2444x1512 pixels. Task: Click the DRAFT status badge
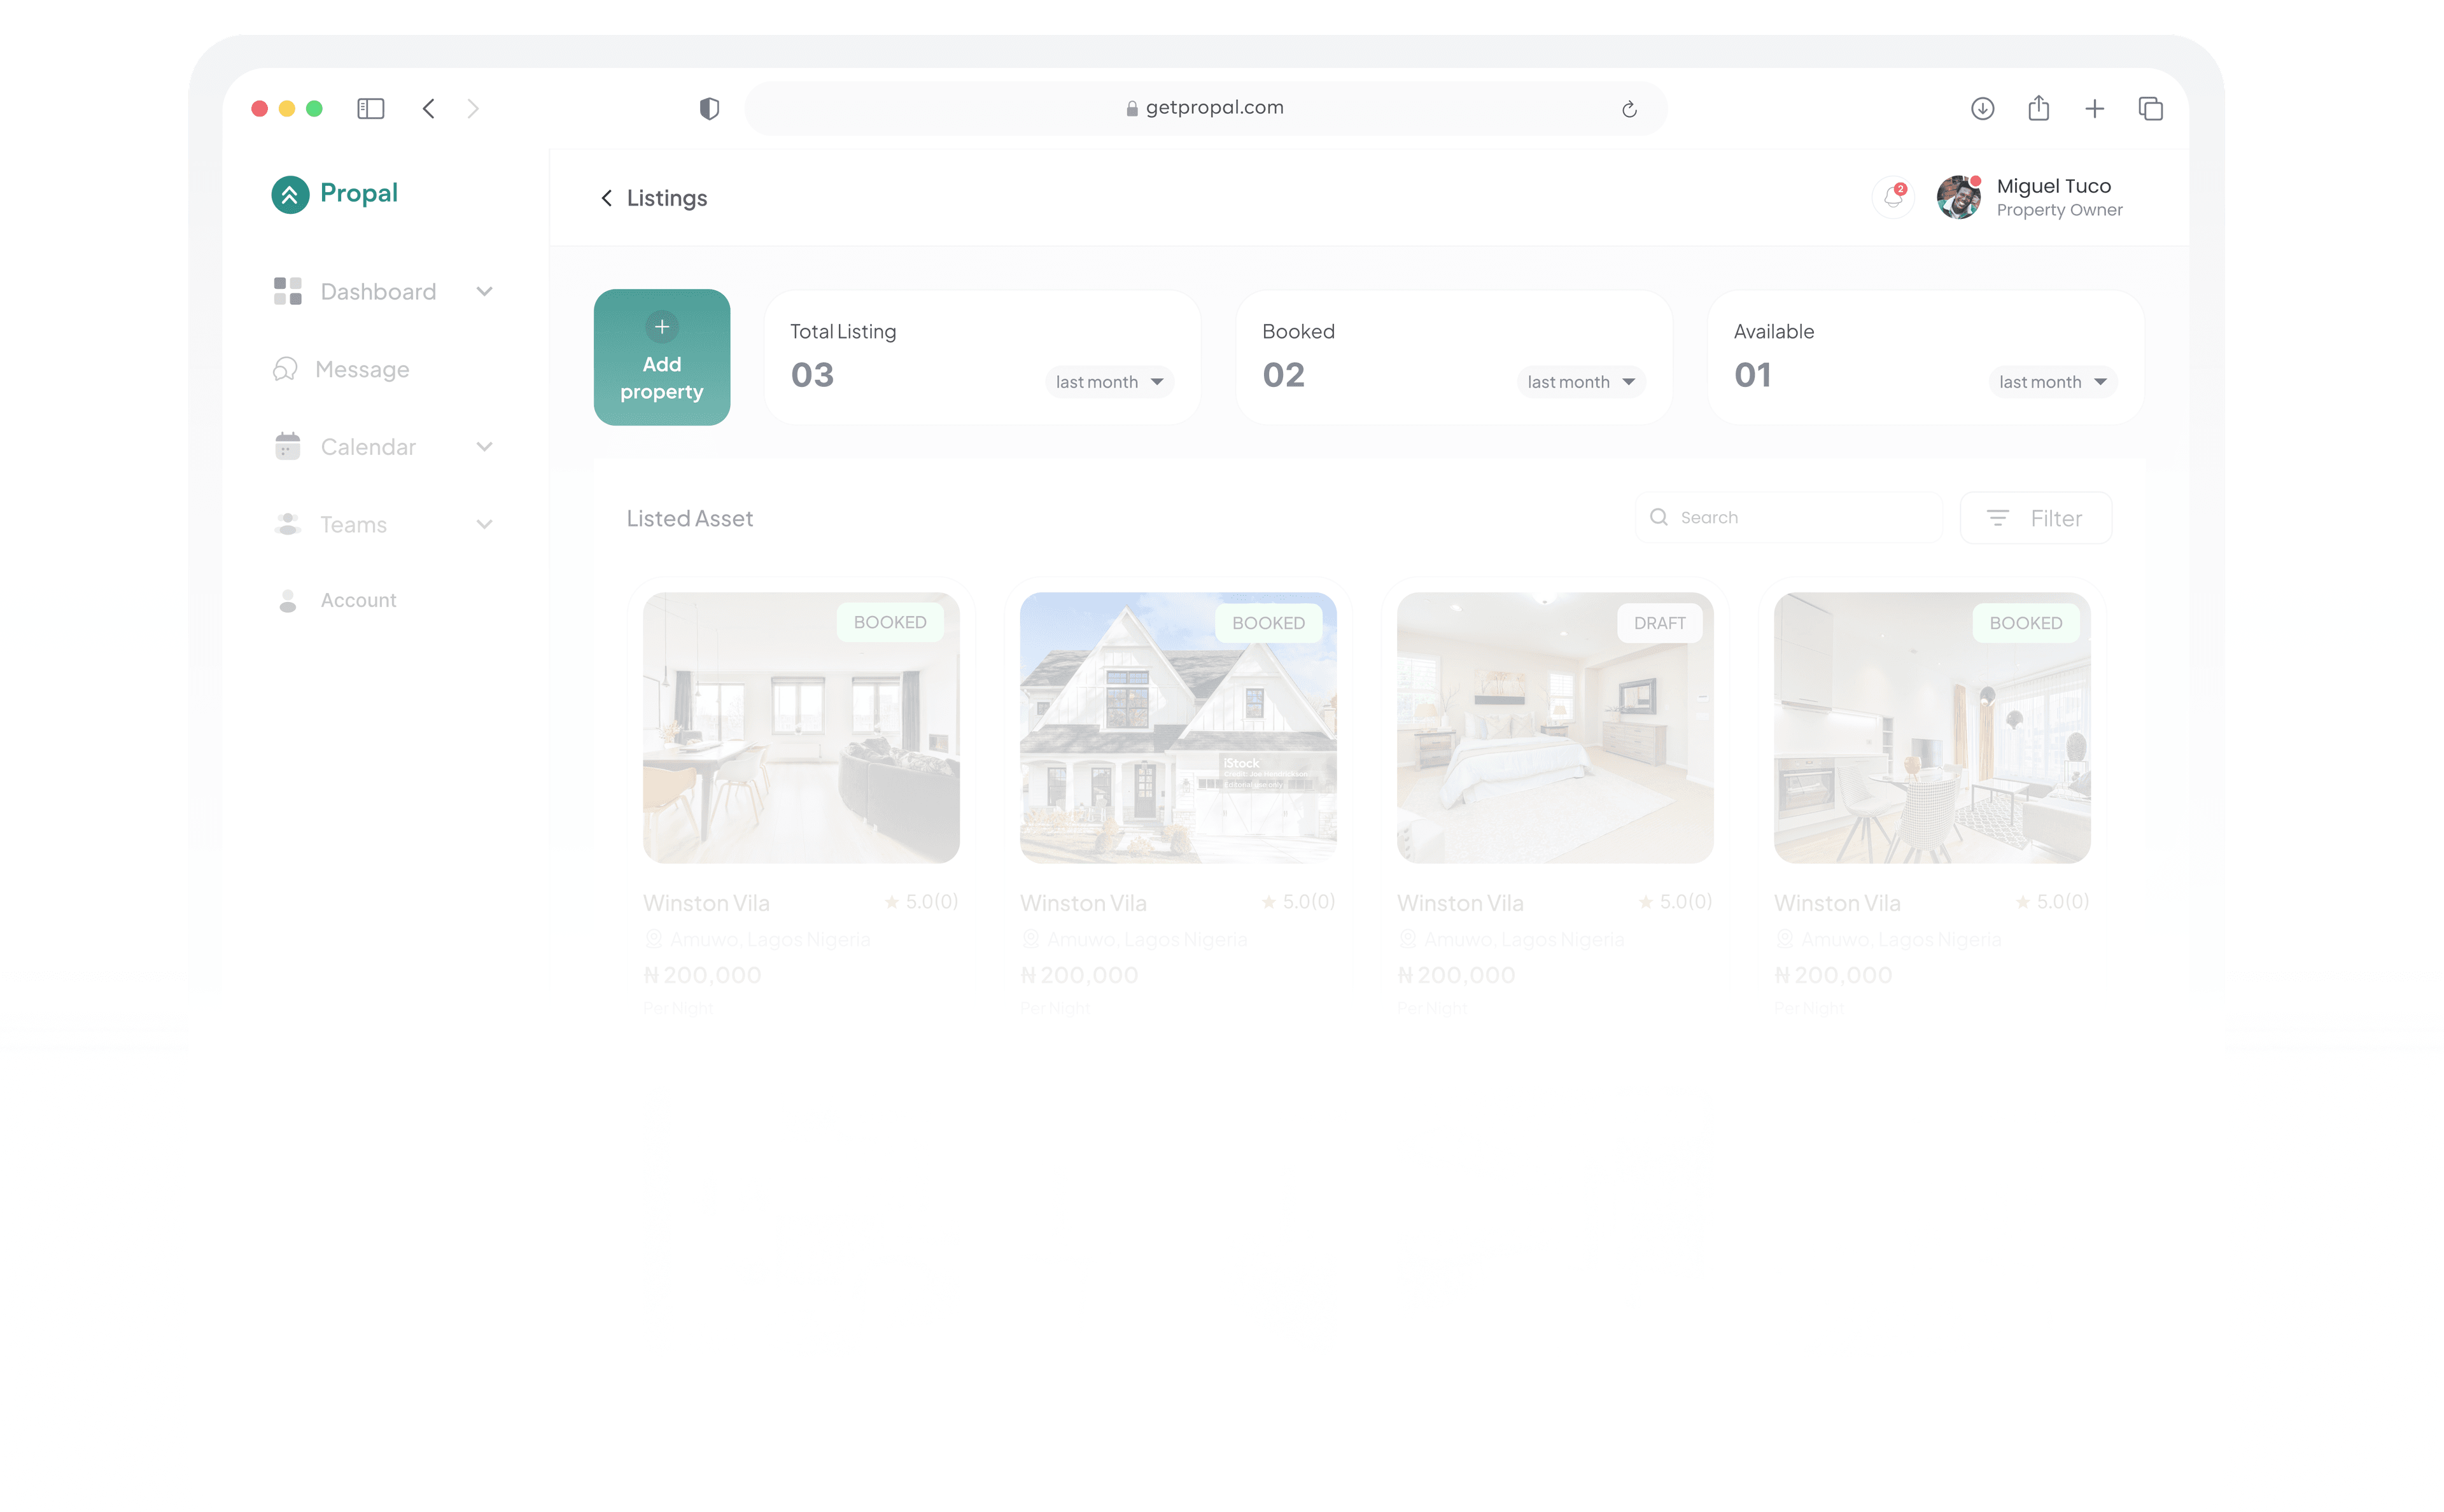(x=1660, y=623)
